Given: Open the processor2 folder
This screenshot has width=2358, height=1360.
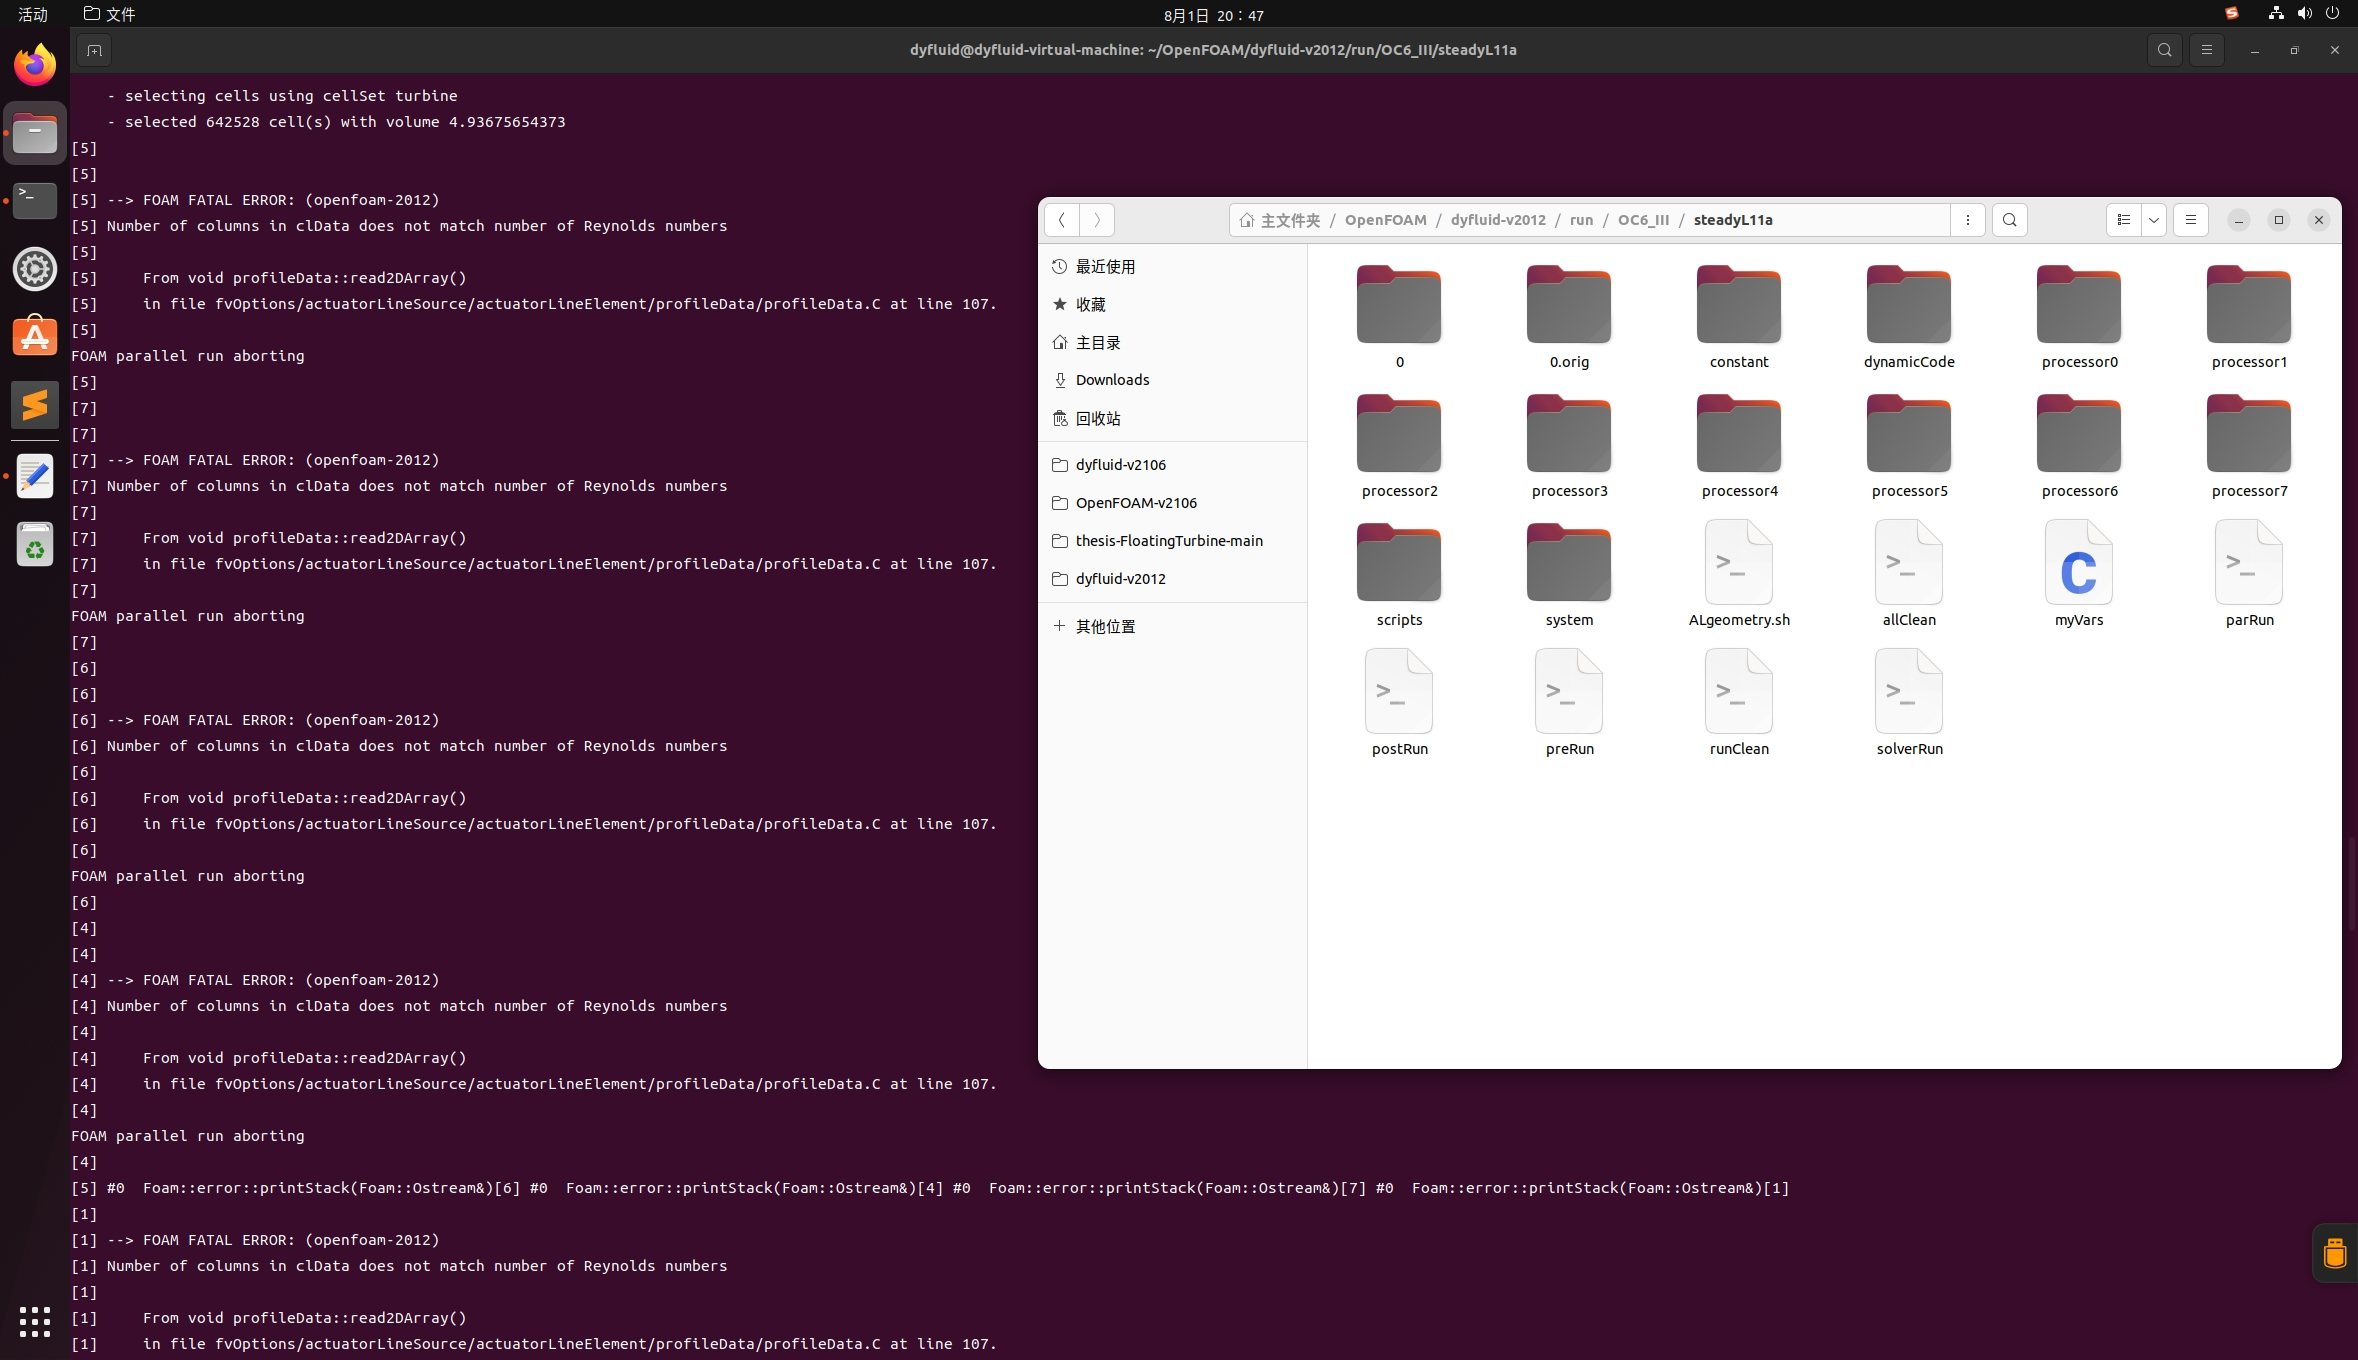Looking at the screenshot, I should pyautogui.click(x=1399, y=446).
